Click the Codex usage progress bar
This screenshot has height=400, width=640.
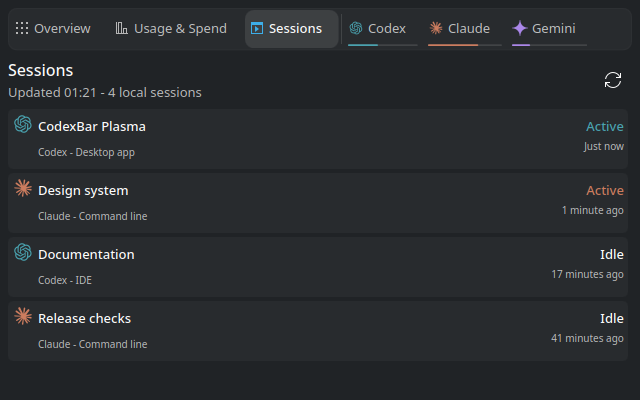point(383,45)
